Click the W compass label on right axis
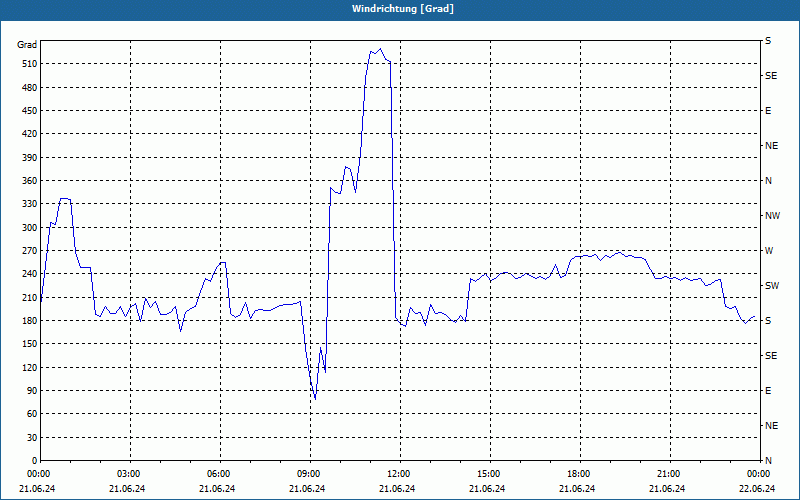The height and width of the screenshot is (500, 800). [x=769, y=251]
